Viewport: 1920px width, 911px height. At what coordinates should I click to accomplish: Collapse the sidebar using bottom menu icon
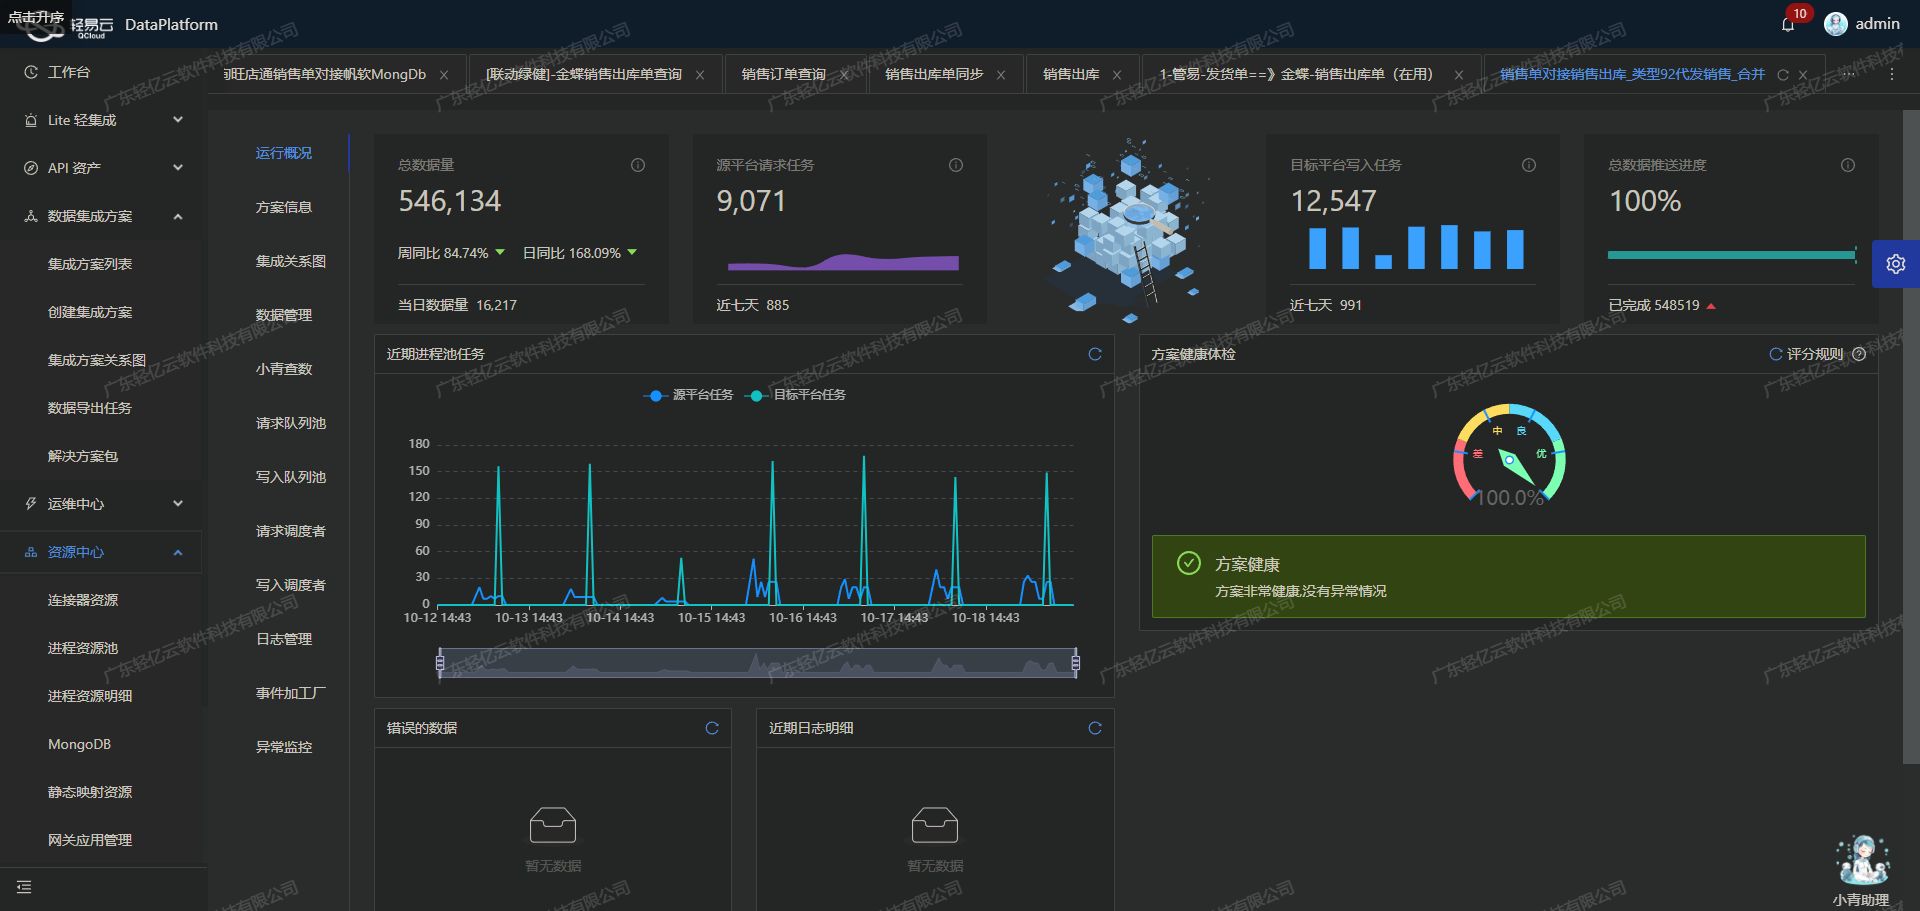(x=24, y=887)
